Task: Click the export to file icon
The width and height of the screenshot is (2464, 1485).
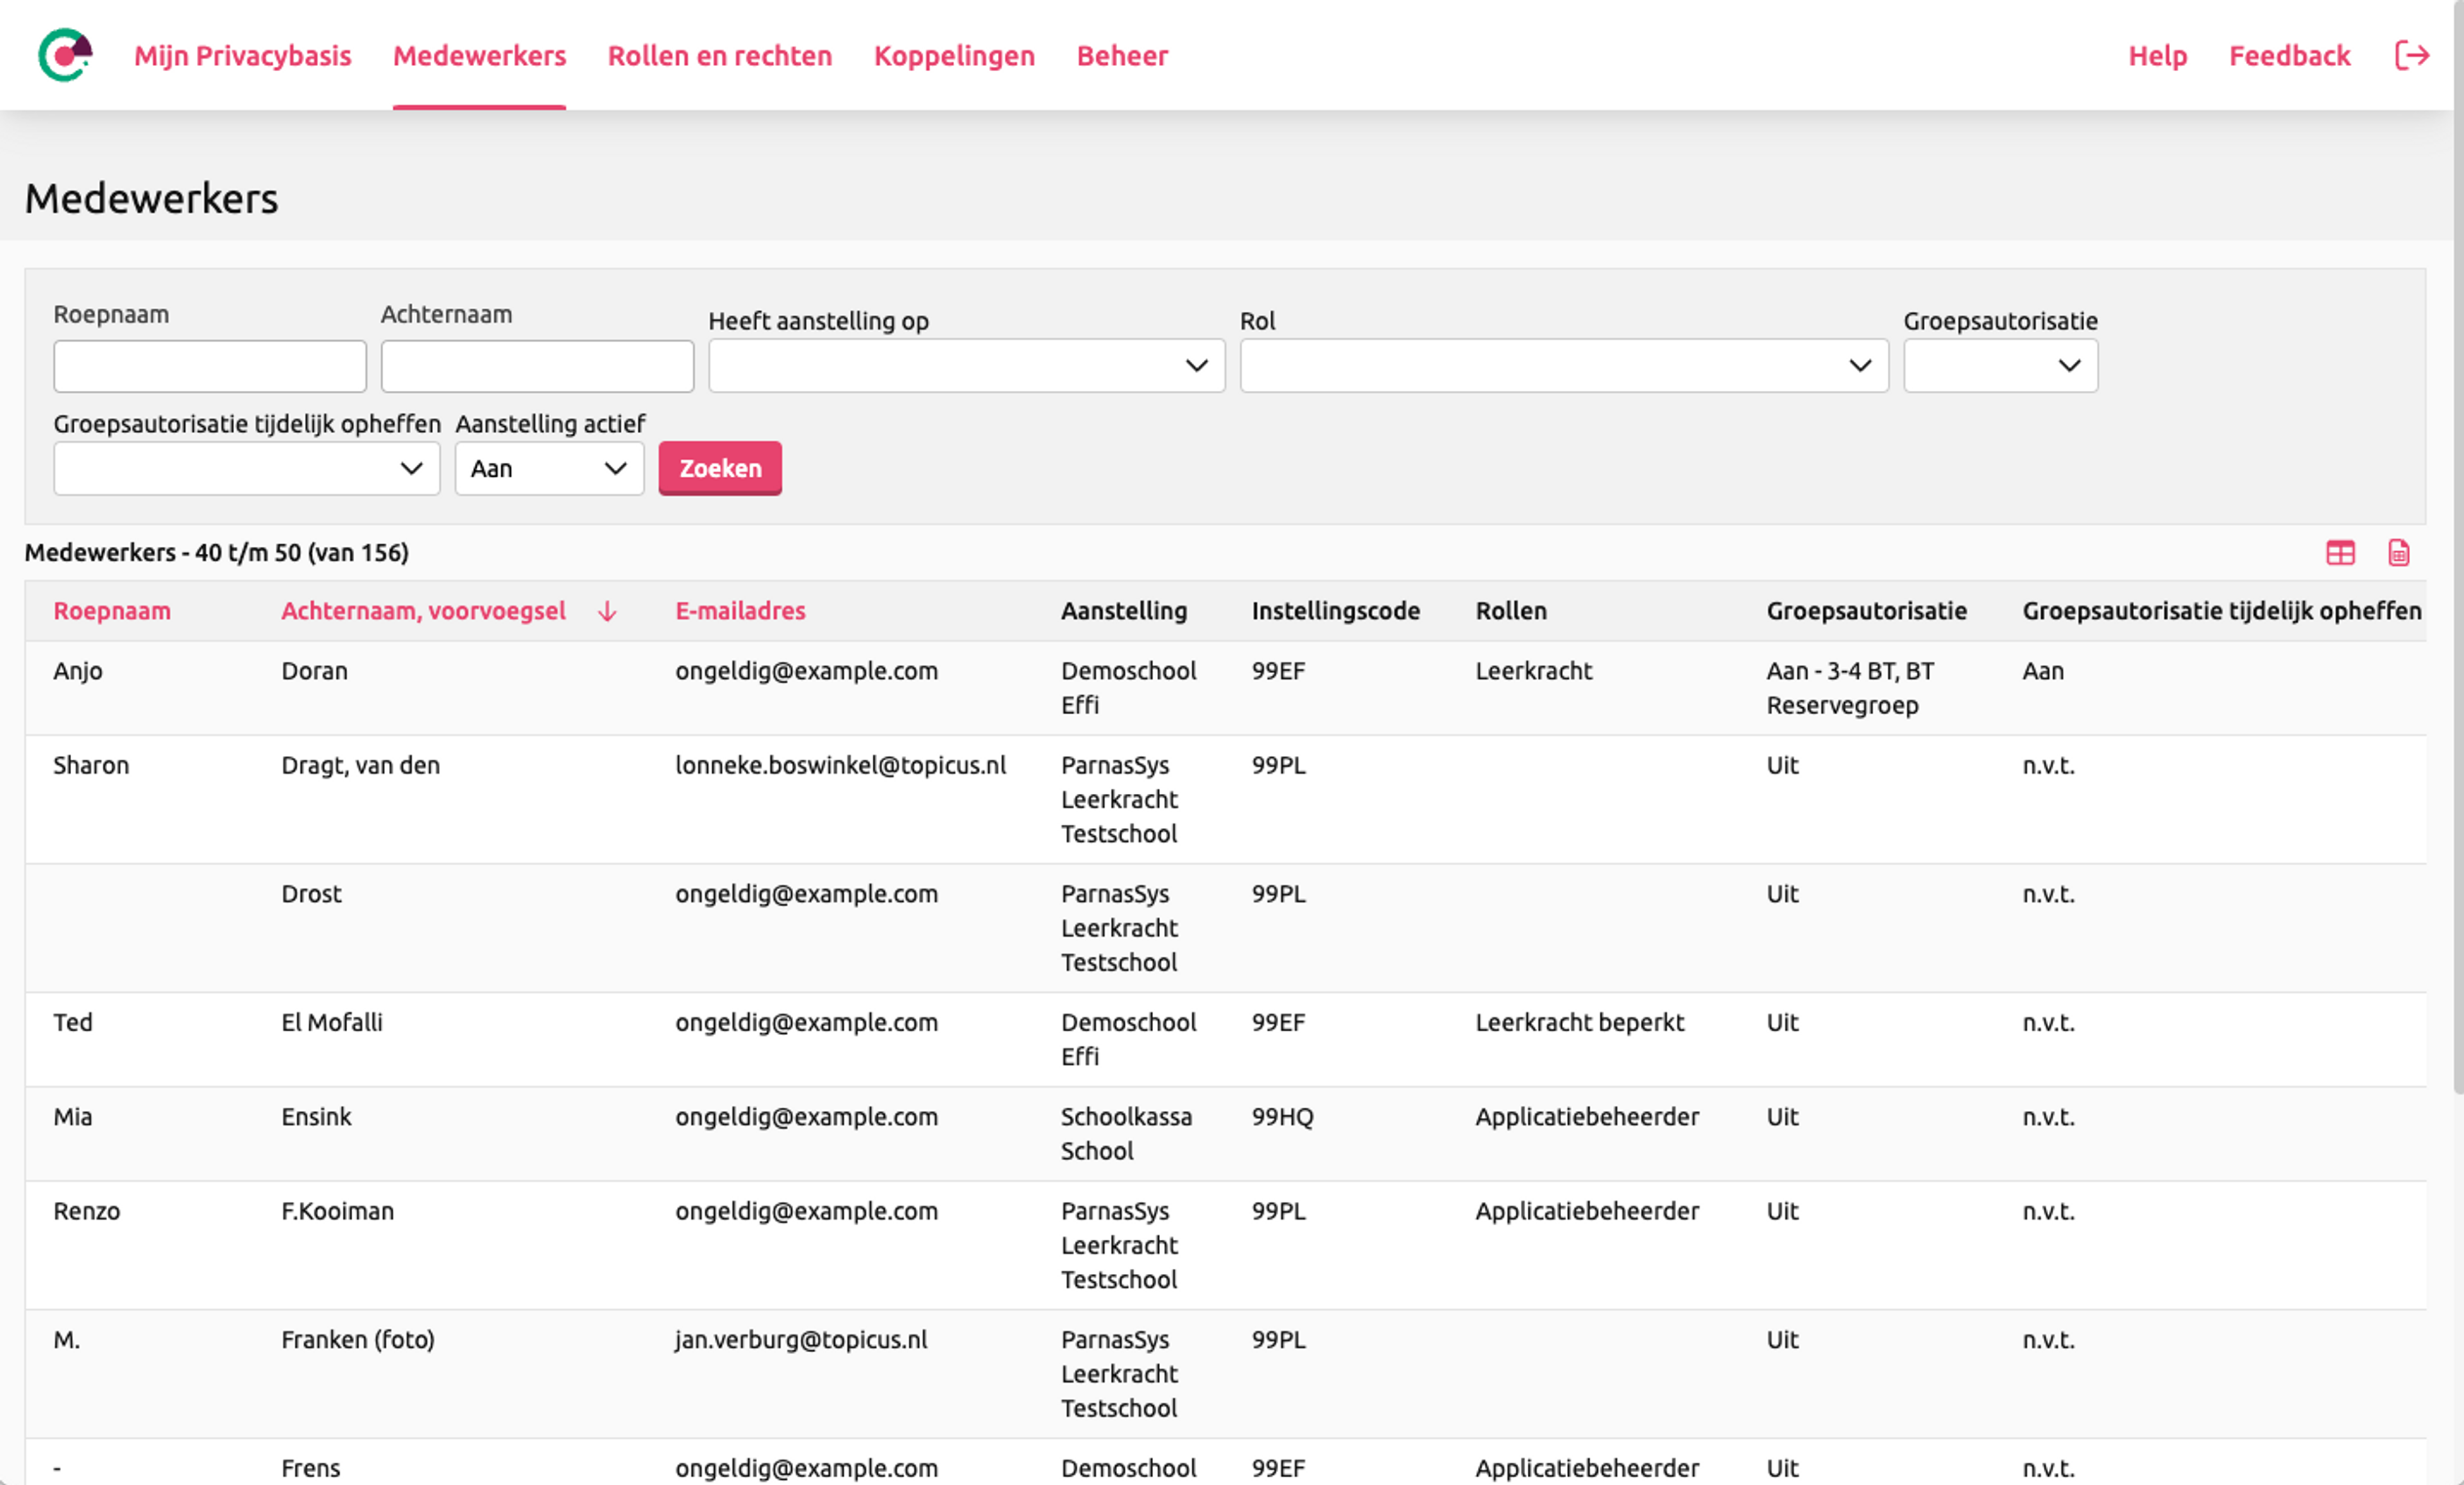Action: click(2399, 553)
